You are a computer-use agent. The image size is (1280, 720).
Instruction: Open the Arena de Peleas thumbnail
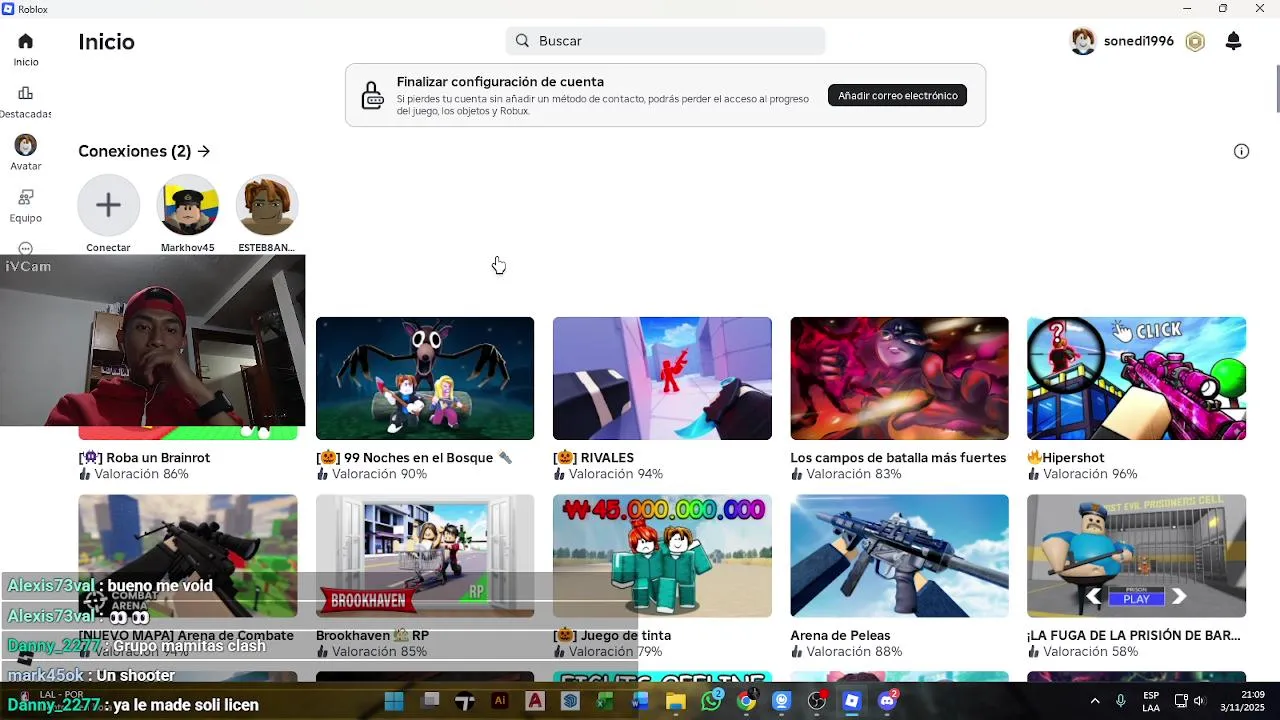[899, 555]
